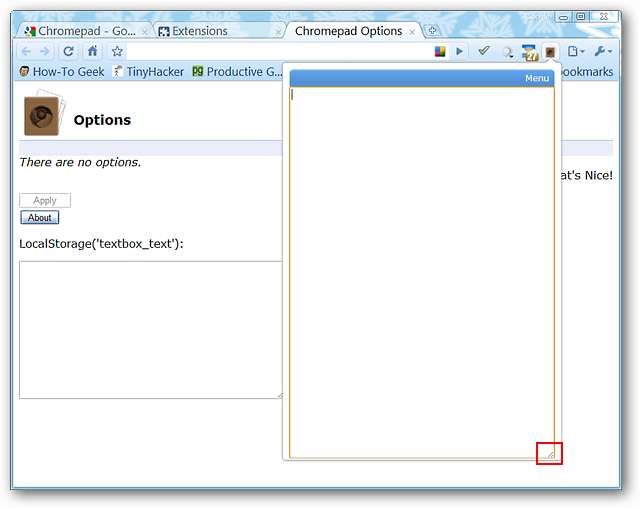Open the Menu in Chromepad popup
Screen dimensions: 640x508
(x=537, y=78)
